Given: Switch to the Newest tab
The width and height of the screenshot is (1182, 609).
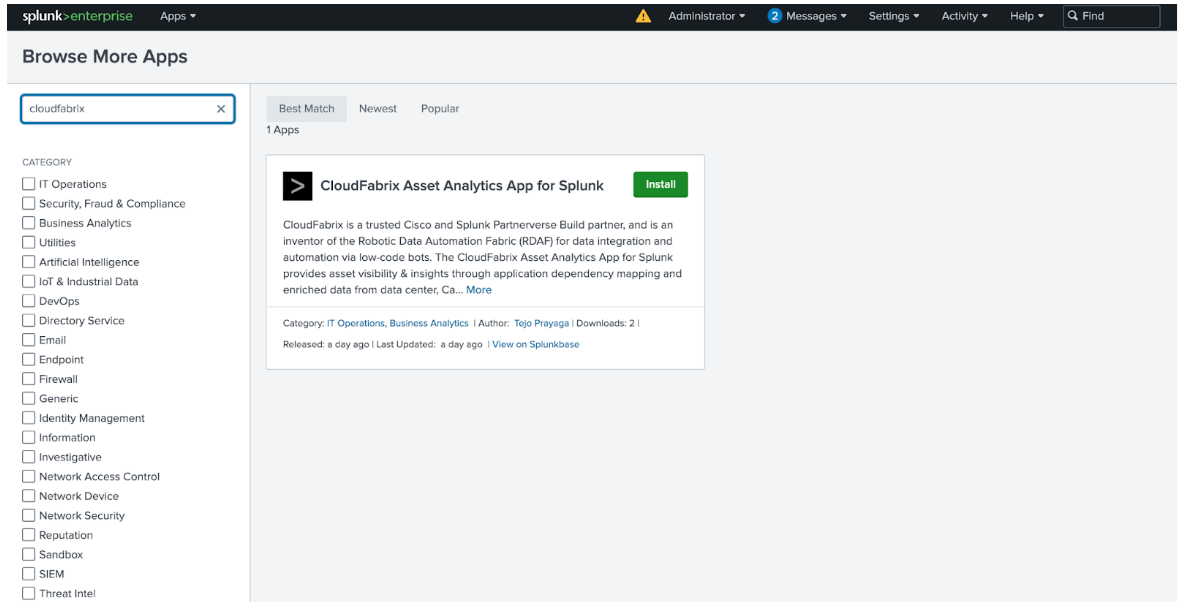Looking at the screenshot, I should tap(377, 108).
